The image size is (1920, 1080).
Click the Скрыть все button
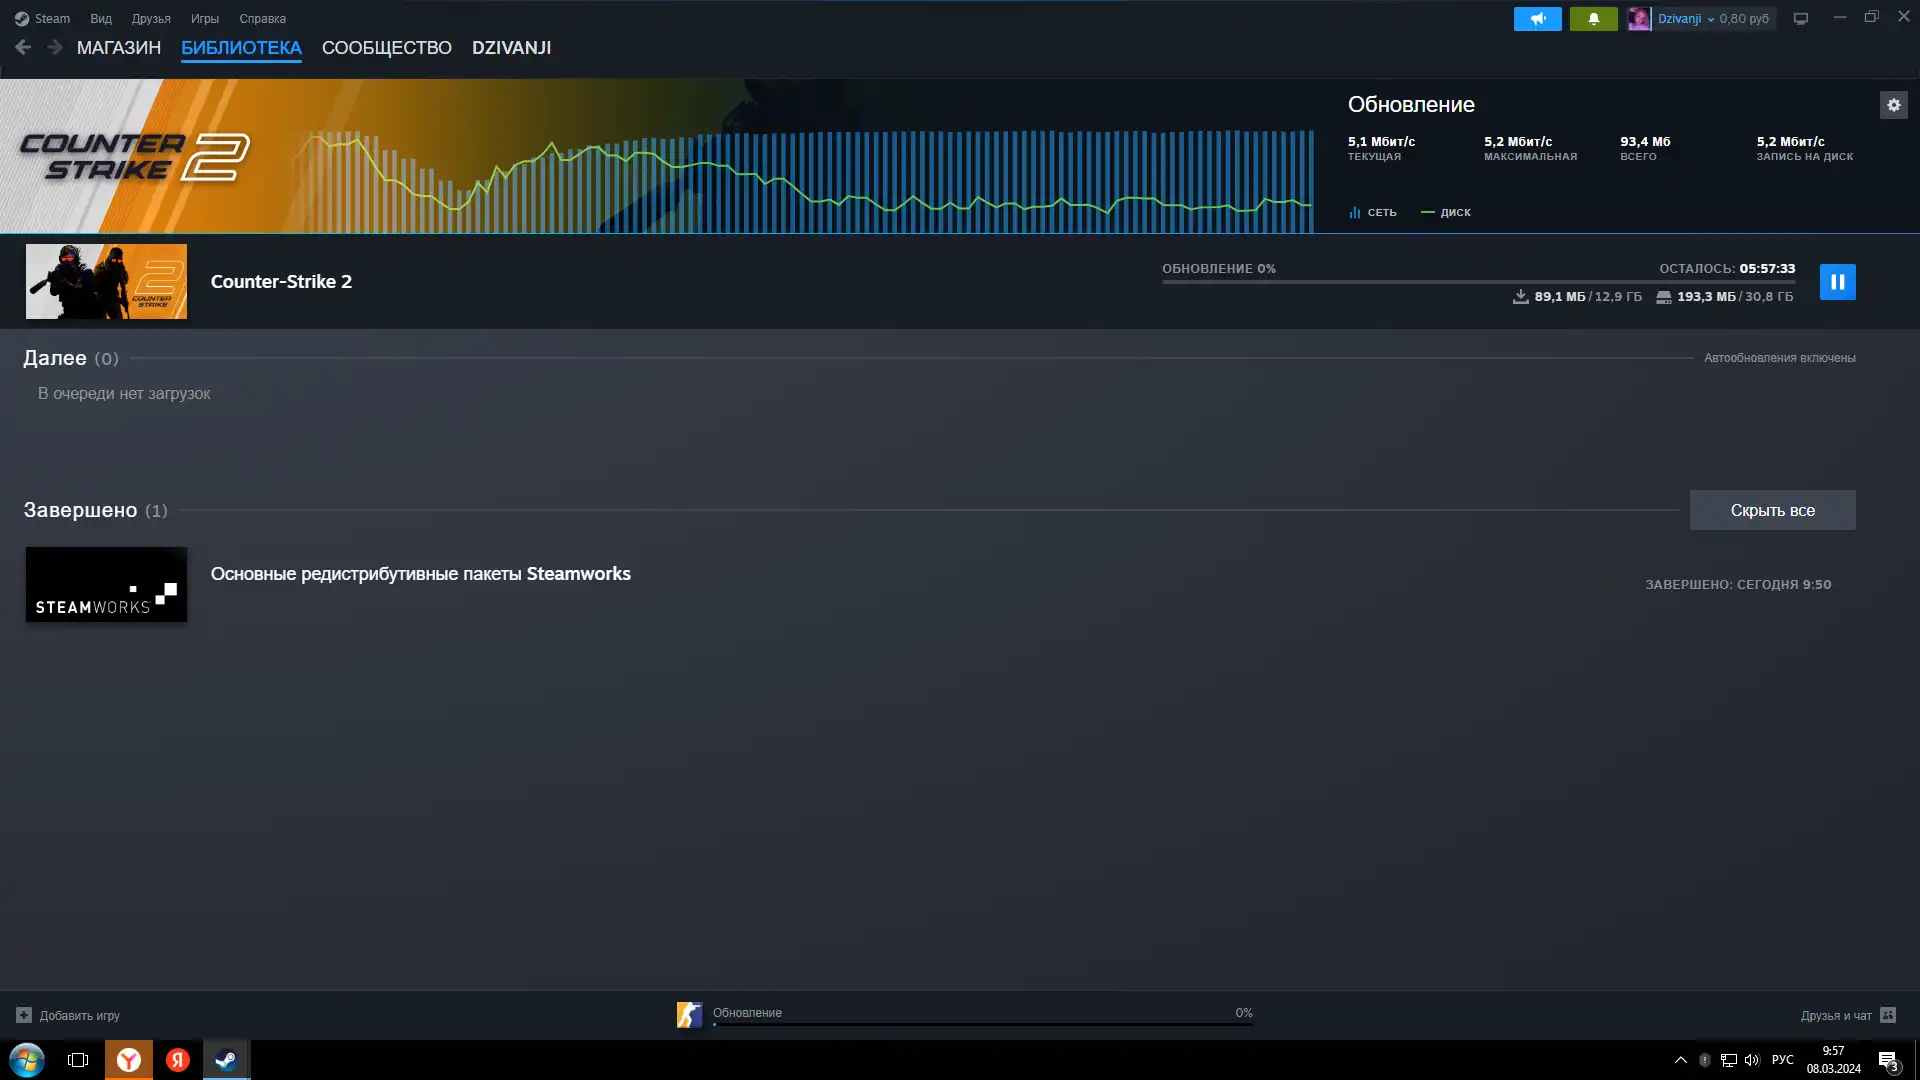1772,510
